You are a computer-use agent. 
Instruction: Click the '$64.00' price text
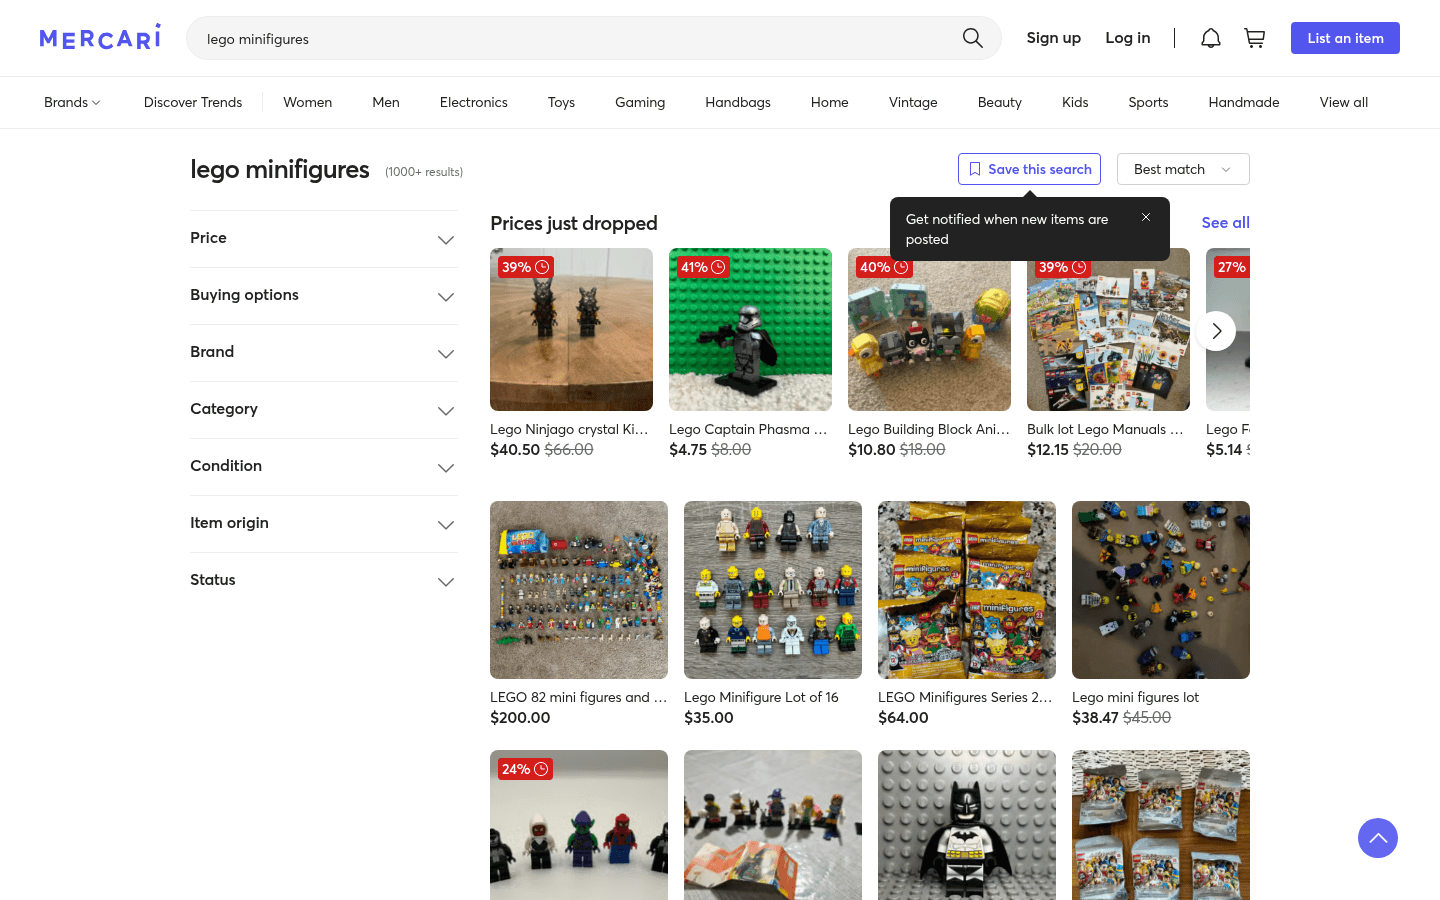click(x=903, y=717)
